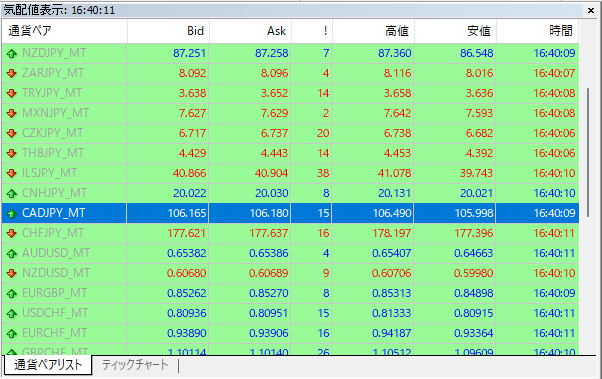Image resolution: width=602 pixels, height=379 pixels.
Task: Click the 安値 column header
Action: [x=455, y=31]
